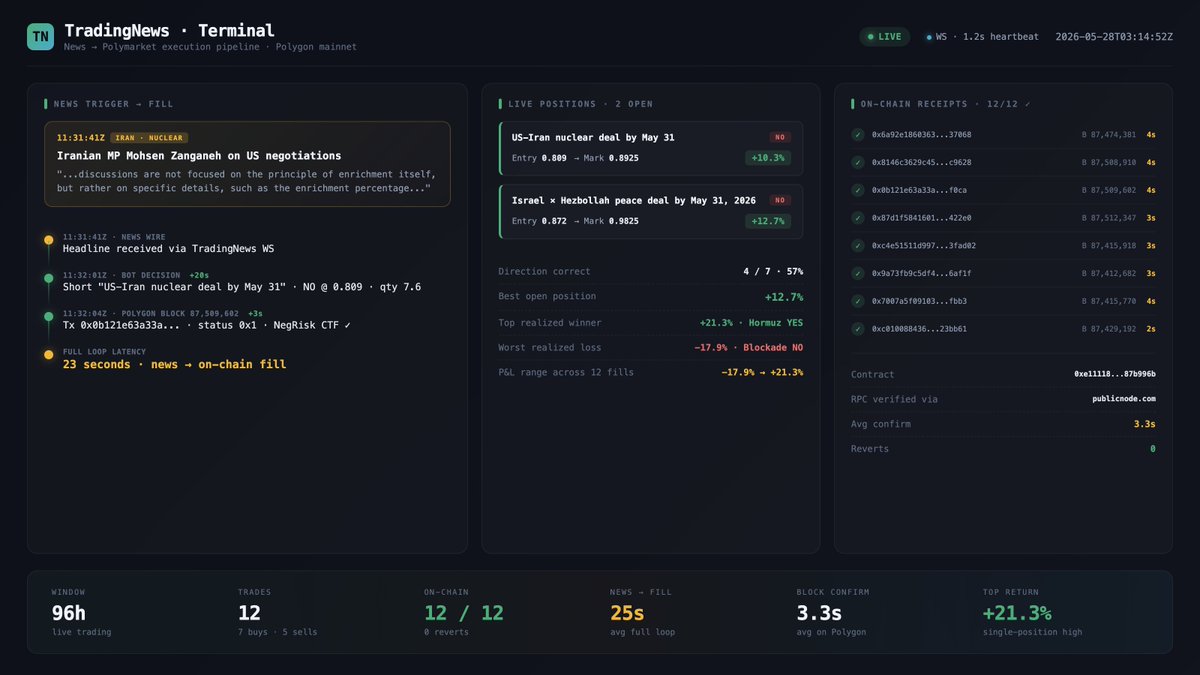This screenshot has height=675, width=1200.
Task: Open the Mohsen Zanganeh headline card
Action: (x=247, y=164)
